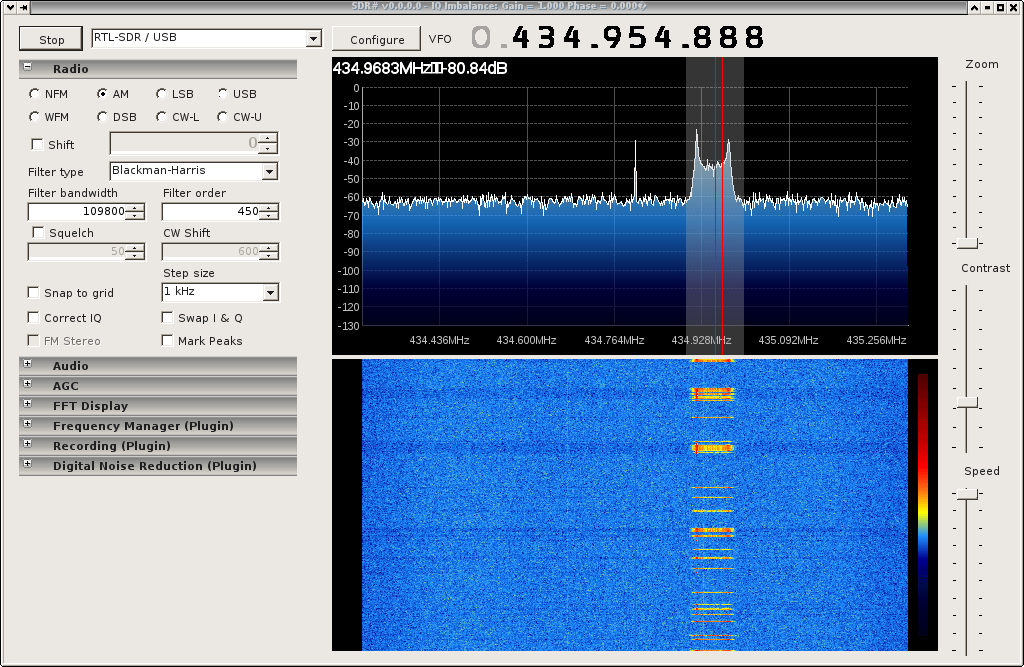The image size is (1024, 667).
Task: Open the Blackman-Harris filter type dropdown
Action: tap(268, 171)
